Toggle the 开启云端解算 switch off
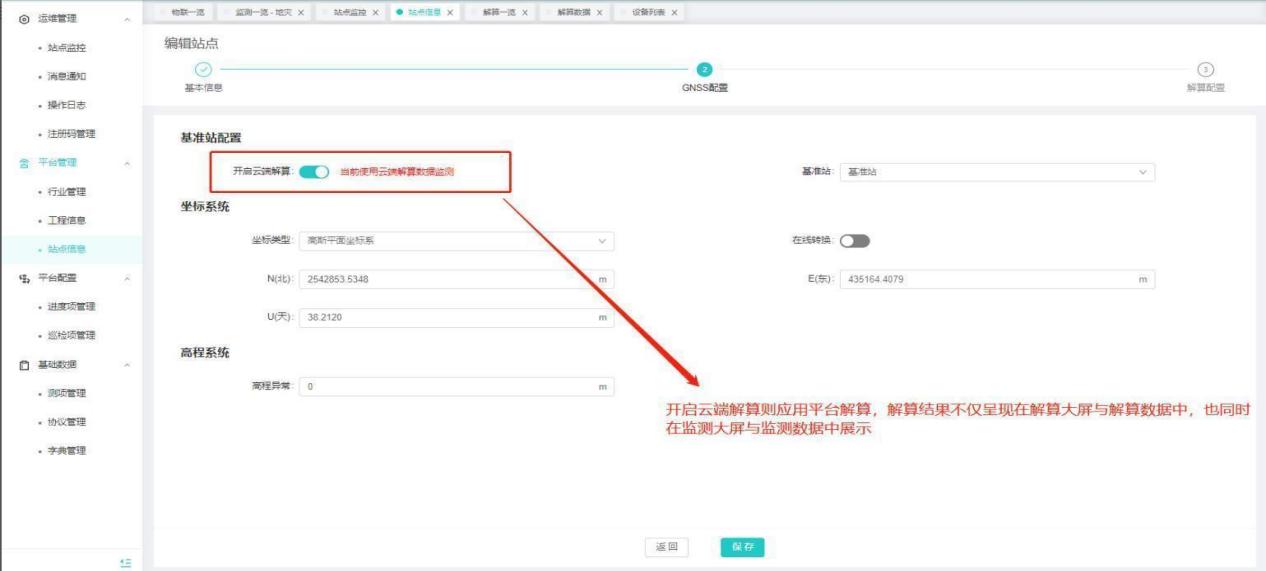This screenshot has height=571, width=1266. pyautogui.click(x=314, y=172)
